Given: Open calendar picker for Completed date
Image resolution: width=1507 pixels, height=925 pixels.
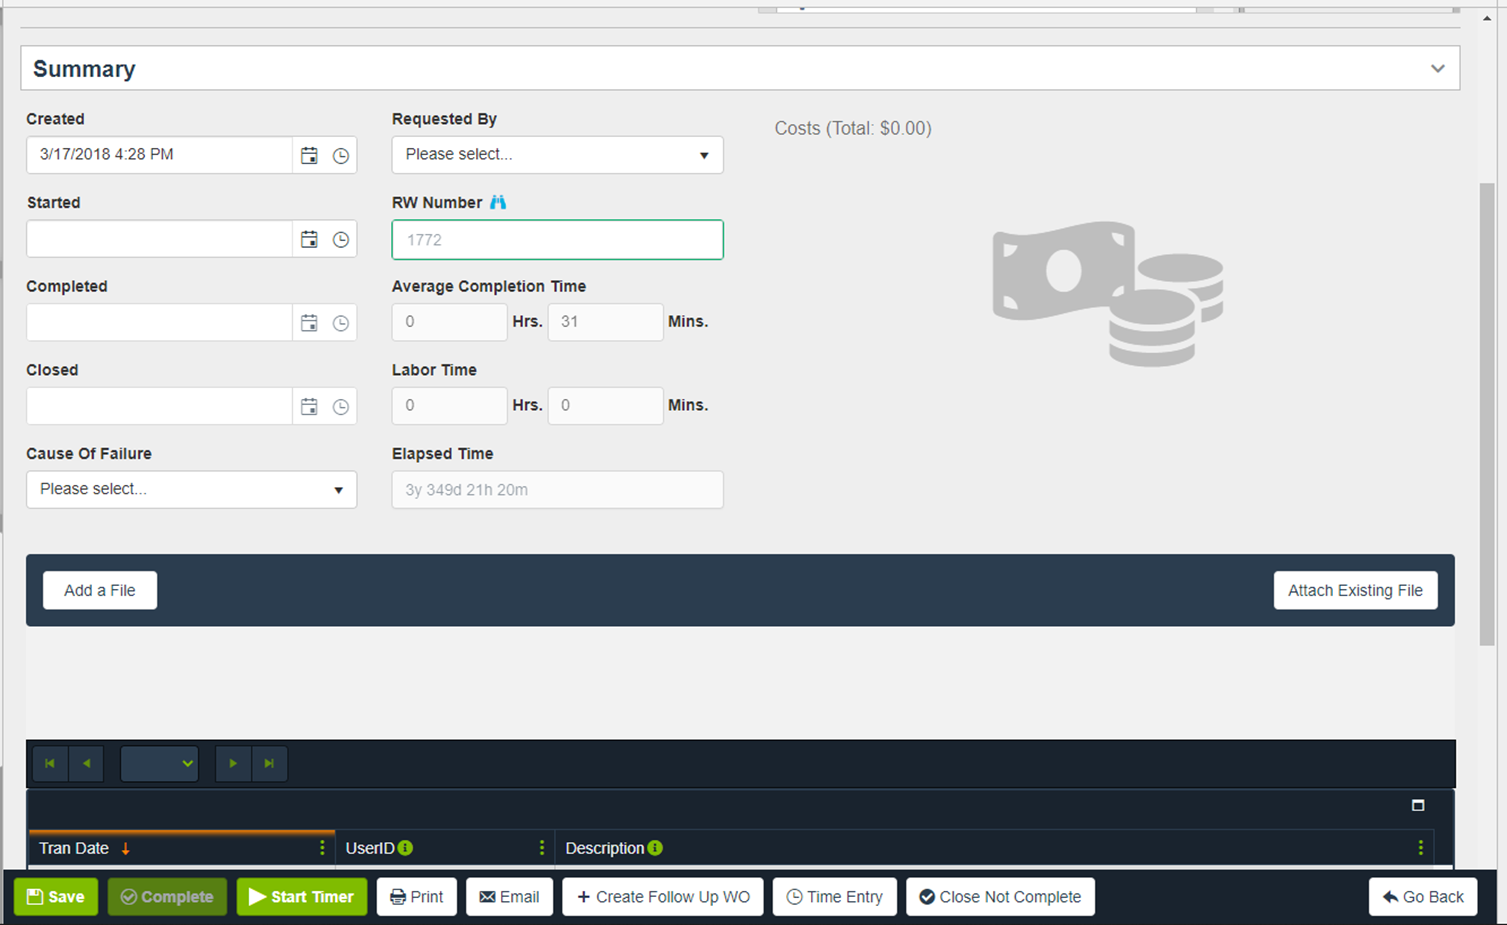Looking at the screenshot, I should point(309,323).
